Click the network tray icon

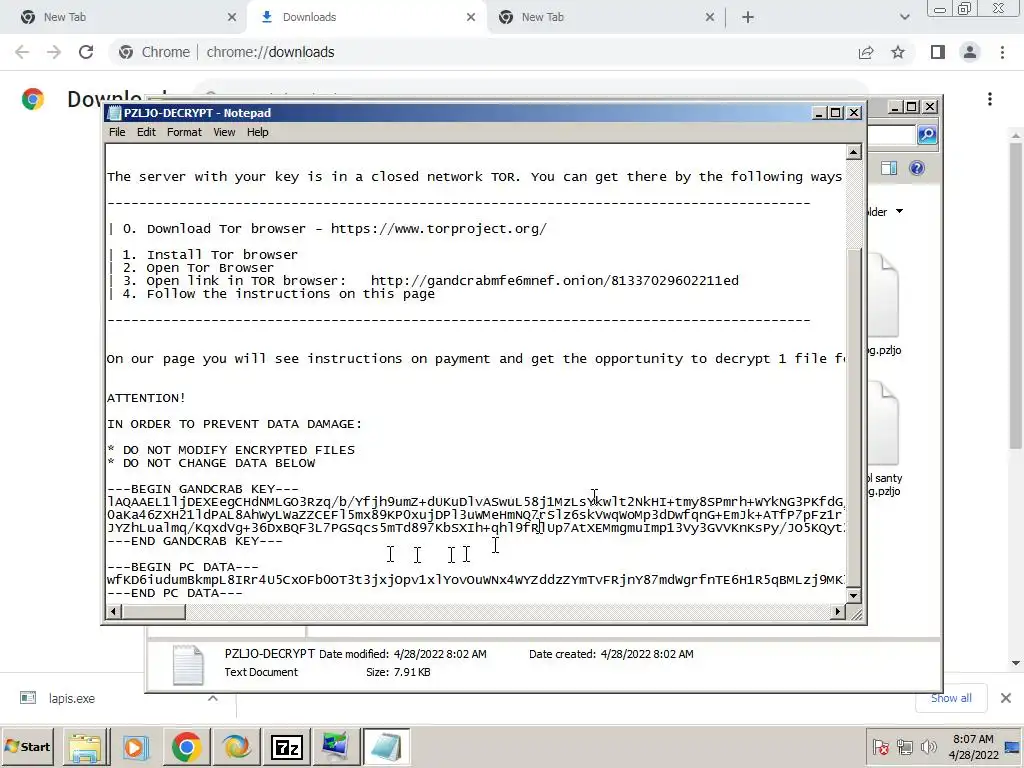[904, 747]
